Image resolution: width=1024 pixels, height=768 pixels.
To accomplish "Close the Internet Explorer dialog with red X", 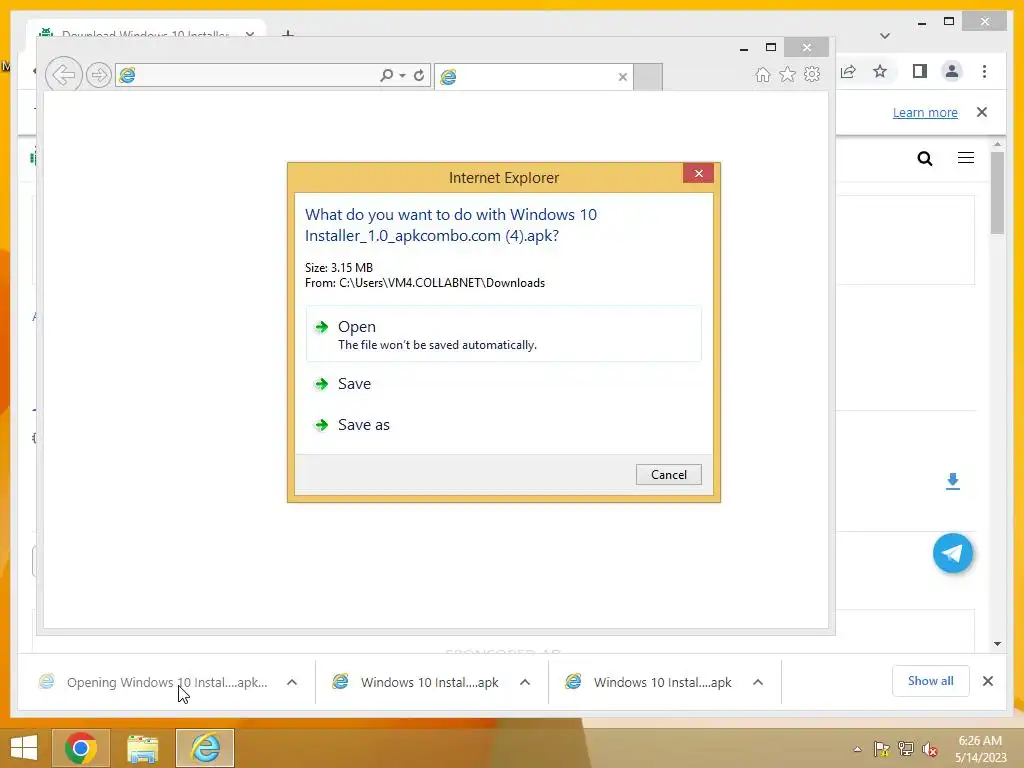I will 698,173.
